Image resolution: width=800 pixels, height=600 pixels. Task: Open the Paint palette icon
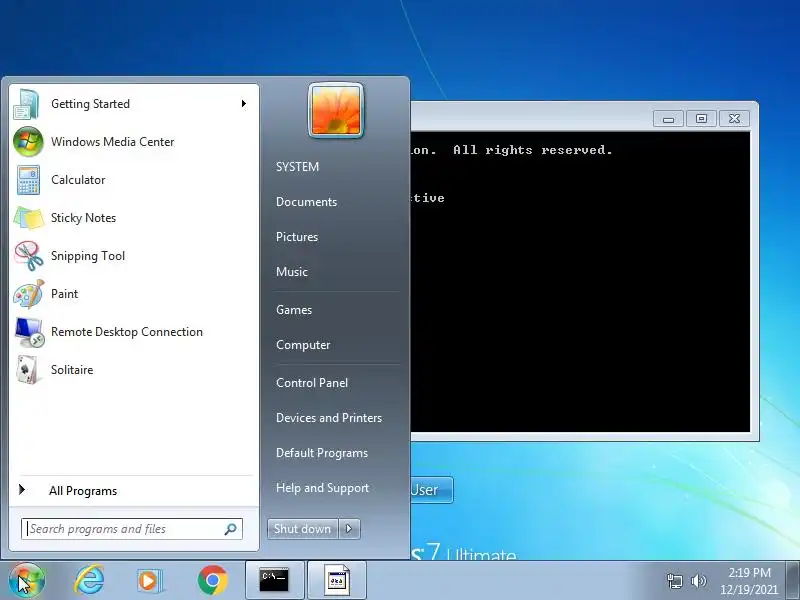(29, 294)
